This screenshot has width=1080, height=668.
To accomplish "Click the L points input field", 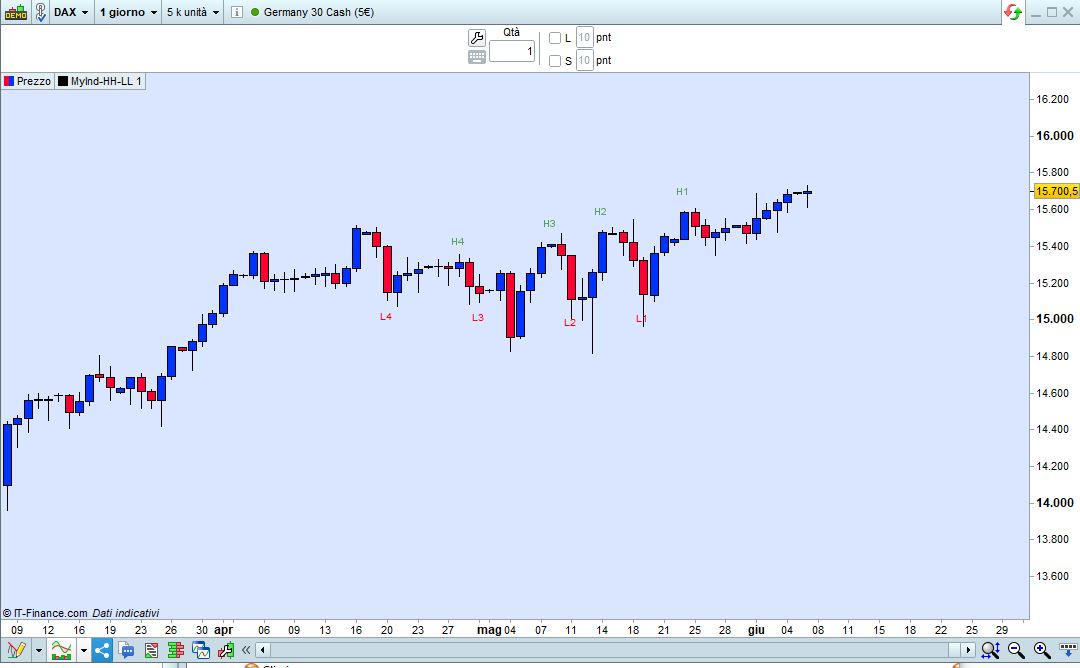I will click(584, 37).
